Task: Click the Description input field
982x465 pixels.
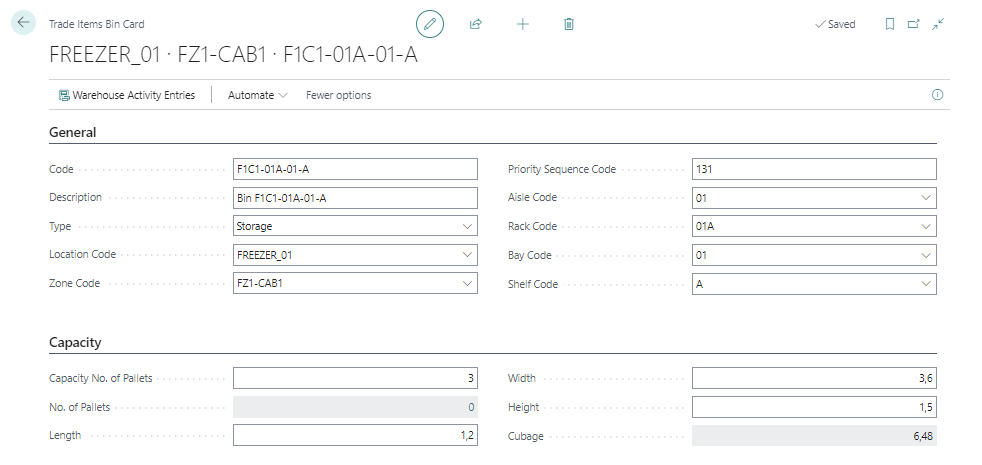Action: (354, 198)
